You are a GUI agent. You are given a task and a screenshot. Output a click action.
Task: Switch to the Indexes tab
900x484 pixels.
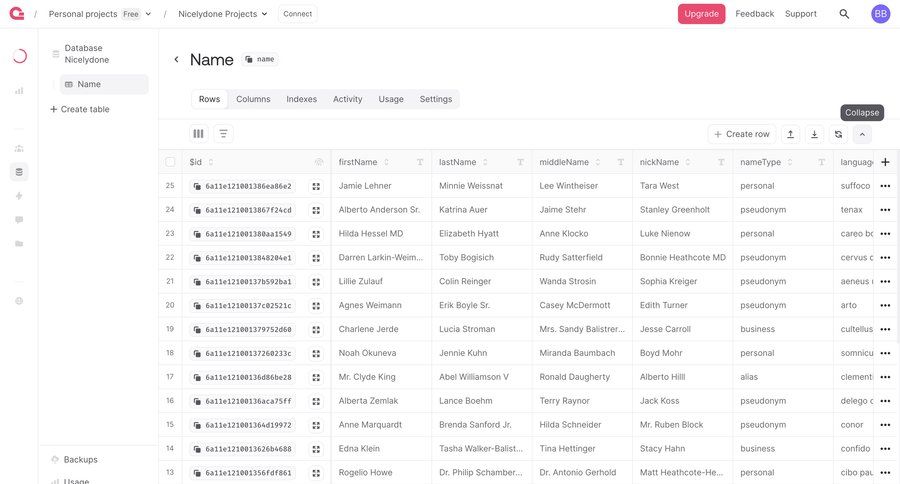[301, 99]
